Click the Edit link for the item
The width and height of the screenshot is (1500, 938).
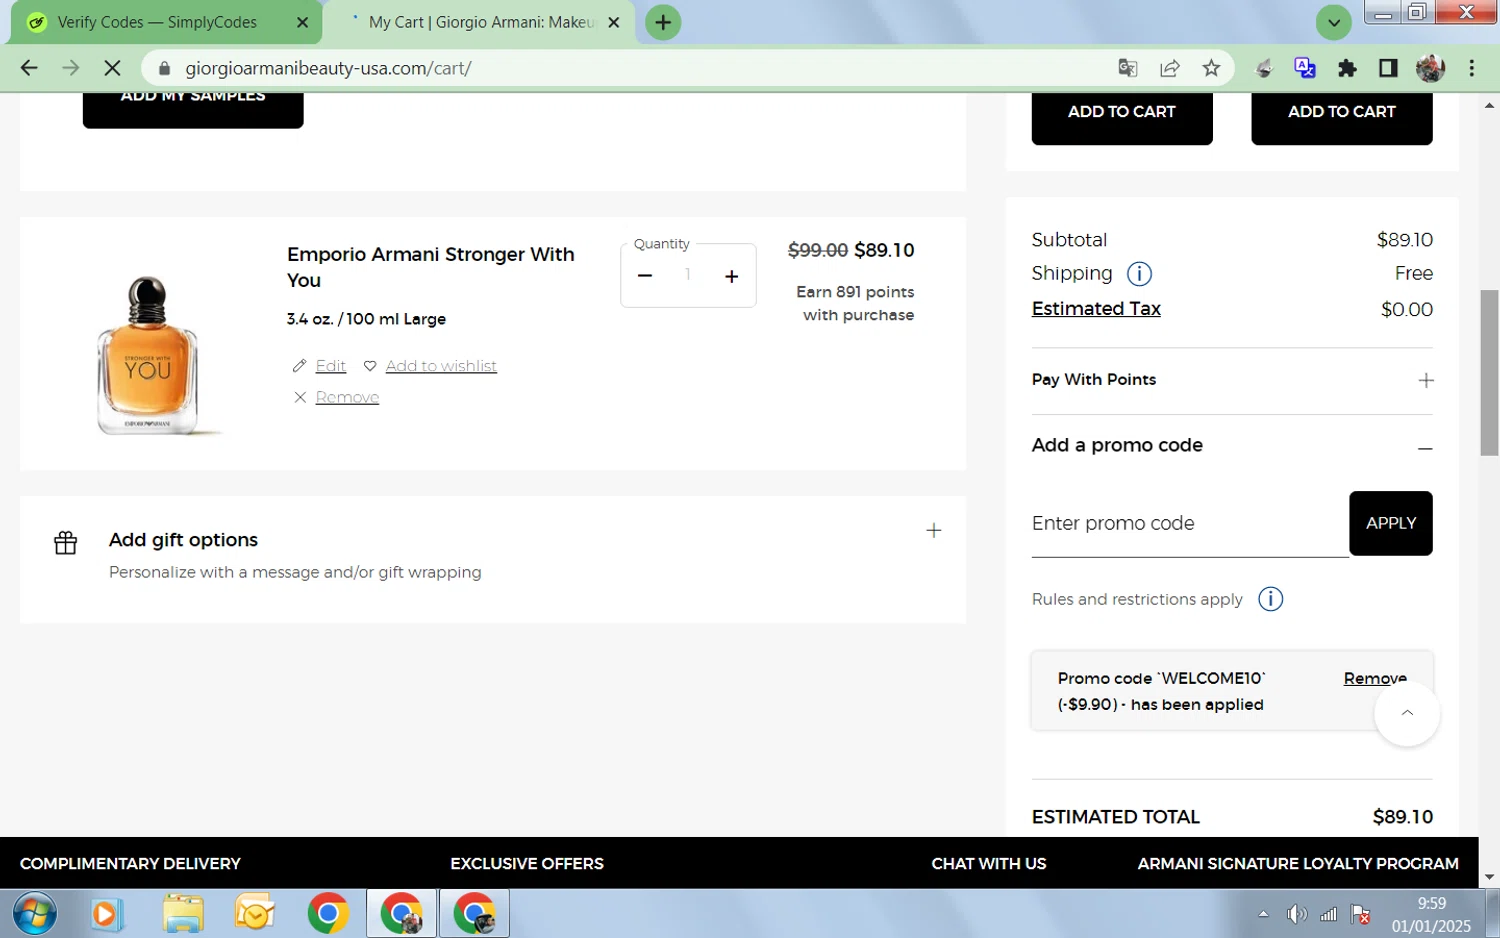331,366
